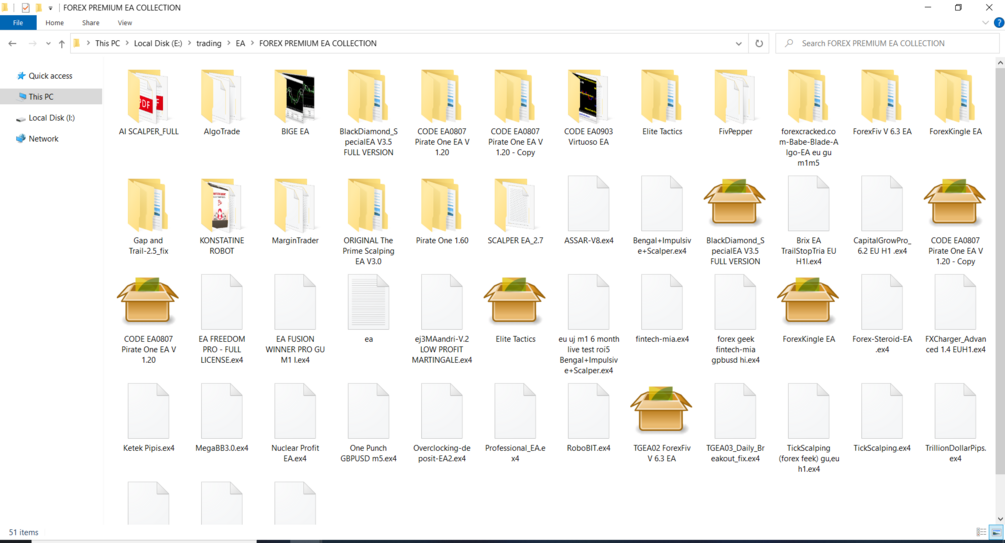1005x543 pixels.
Task: Expand the chevron after trading in breadcrumb
Action: pos(228,44)
